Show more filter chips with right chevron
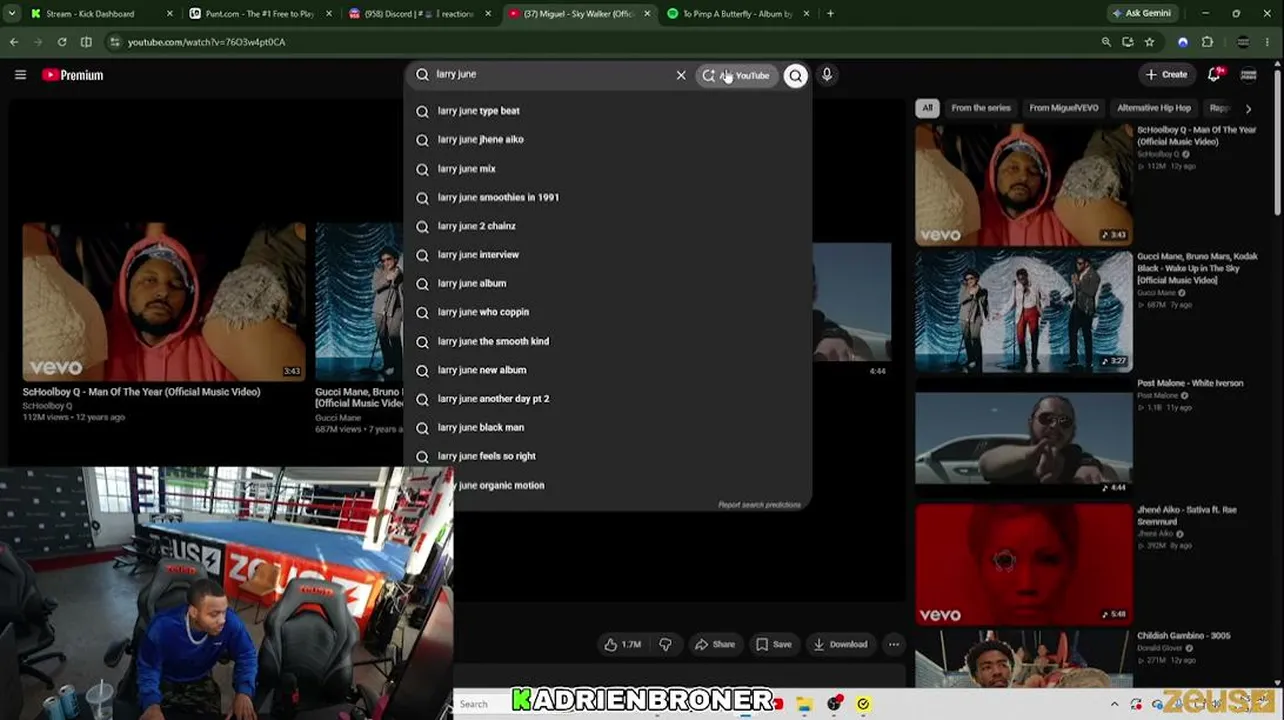Viewport: 1284px width, 720px height. [1248, 108]
